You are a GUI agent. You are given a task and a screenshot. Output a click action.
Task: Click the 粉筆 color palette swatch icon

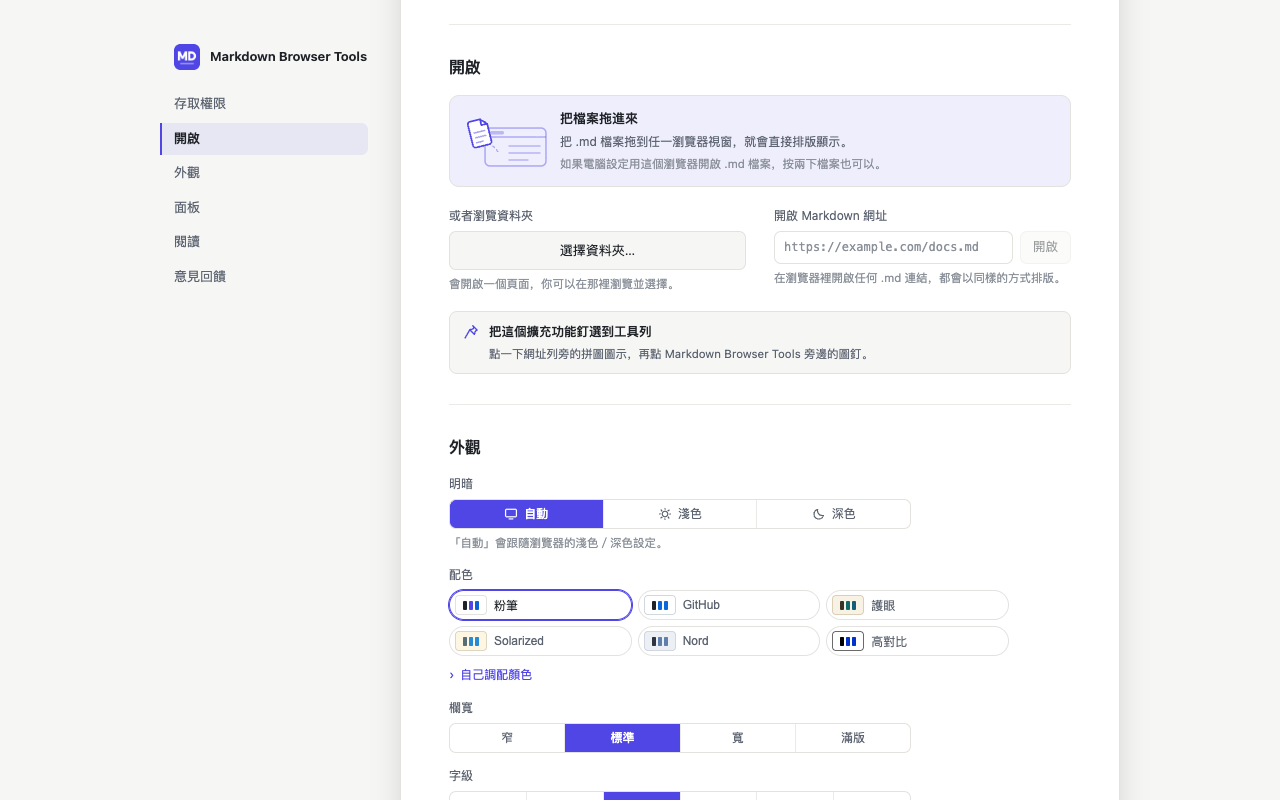[471, 605]
